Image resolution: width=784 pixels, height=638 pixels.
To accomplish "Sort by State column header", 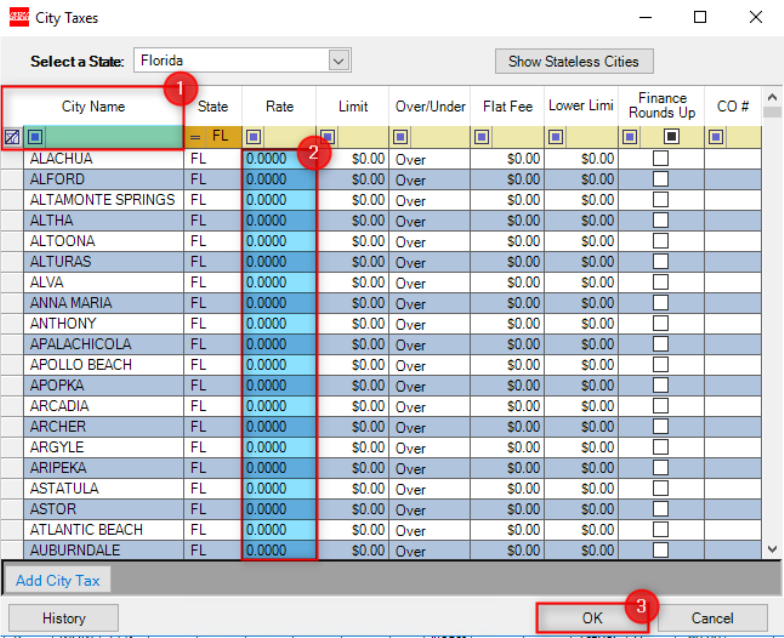I will 213,106.
